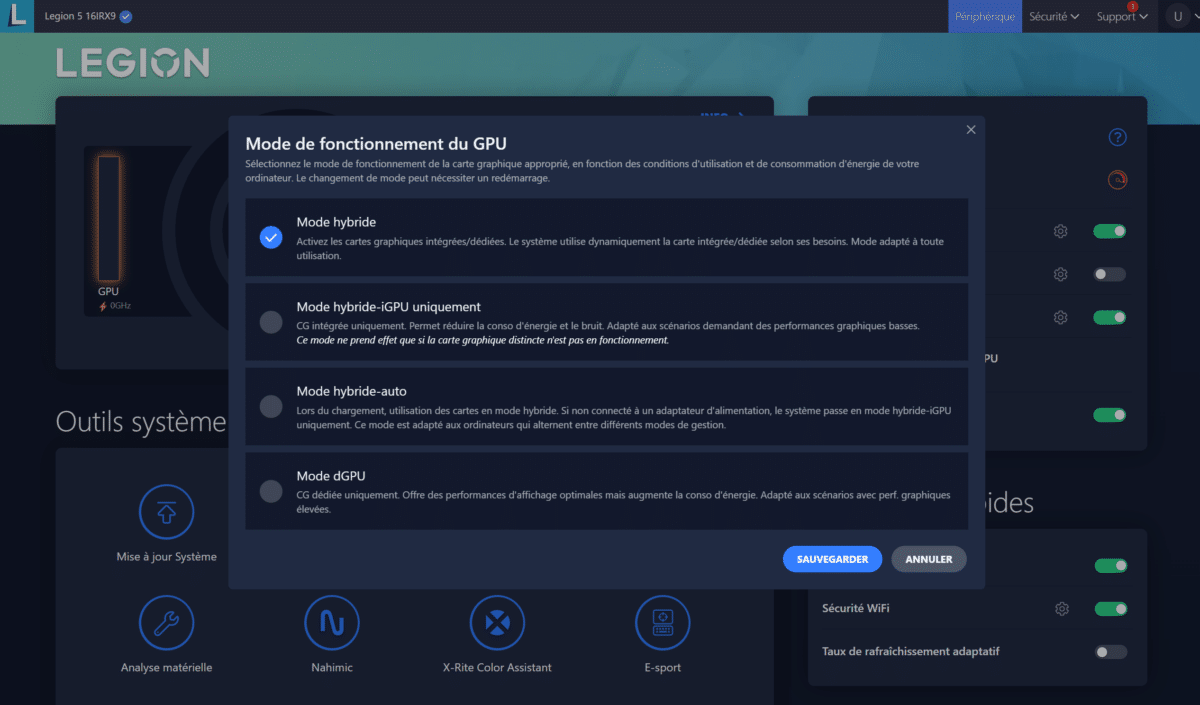The height and width of the screenshot is (705, 1200).
Task: Open the Nahimic audio icon
Action: click(x=332, y=624)
